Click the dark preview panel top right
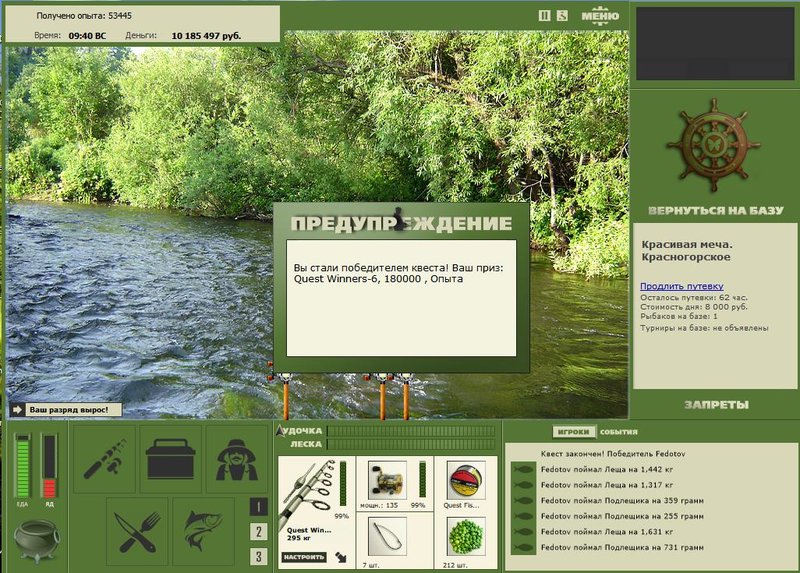 715,43
